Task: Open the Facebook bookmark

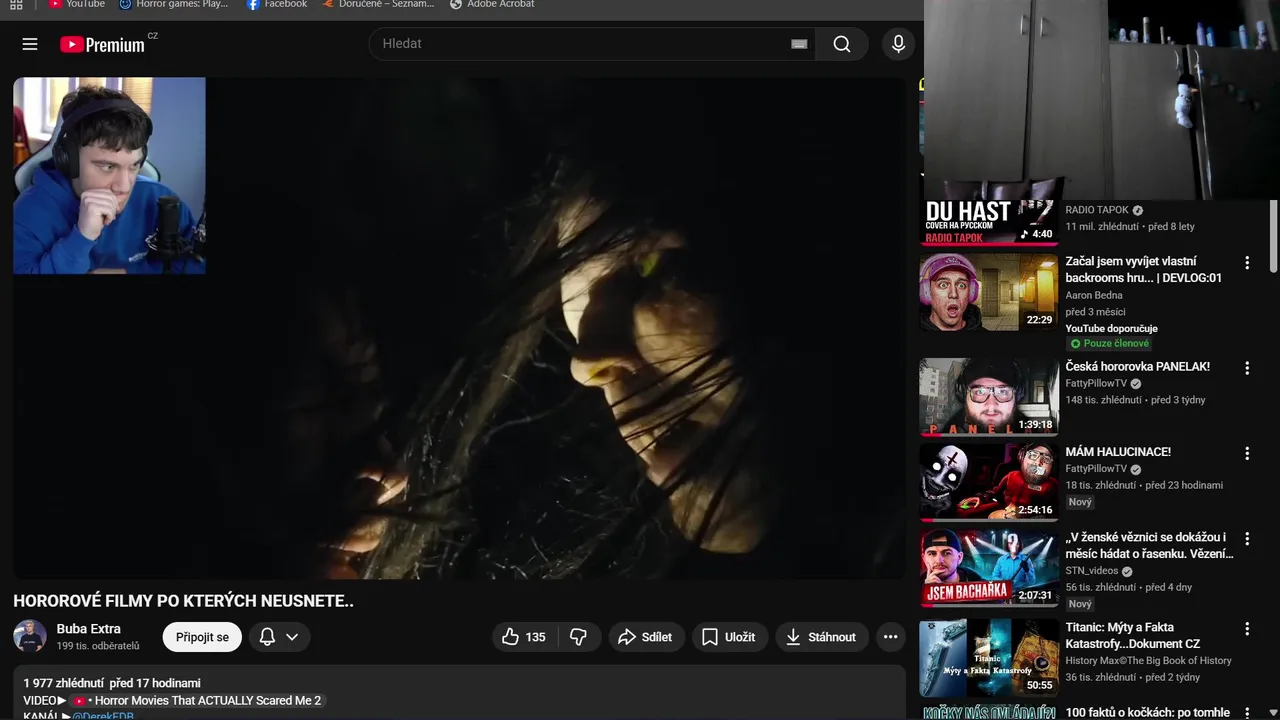Action: point(277,4)
